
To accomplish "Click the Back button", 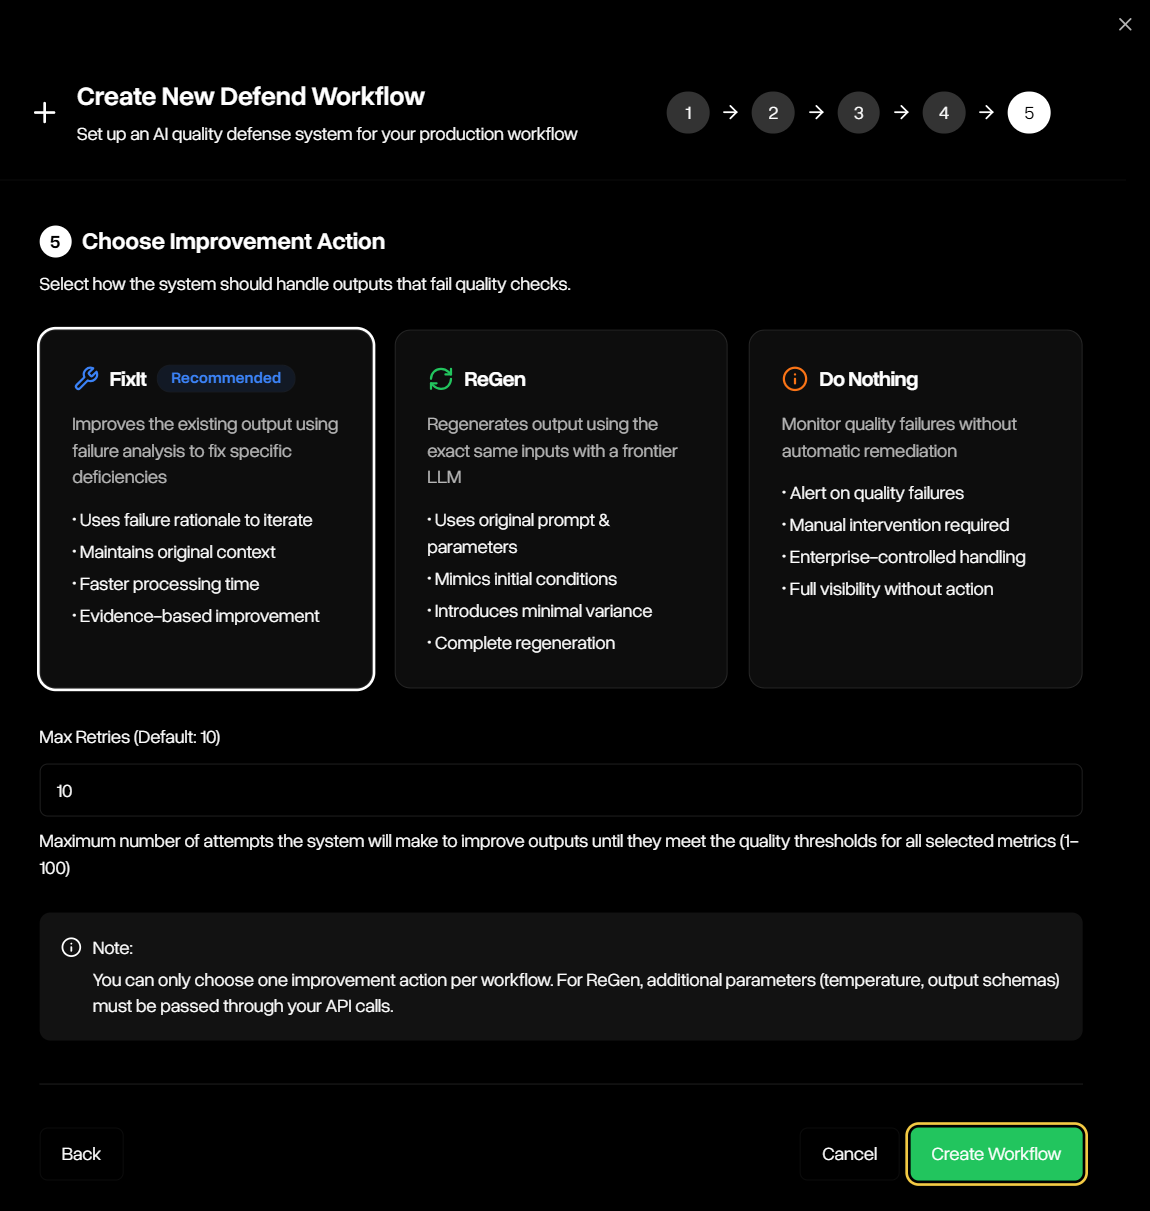I will [x=81, y=1153].
